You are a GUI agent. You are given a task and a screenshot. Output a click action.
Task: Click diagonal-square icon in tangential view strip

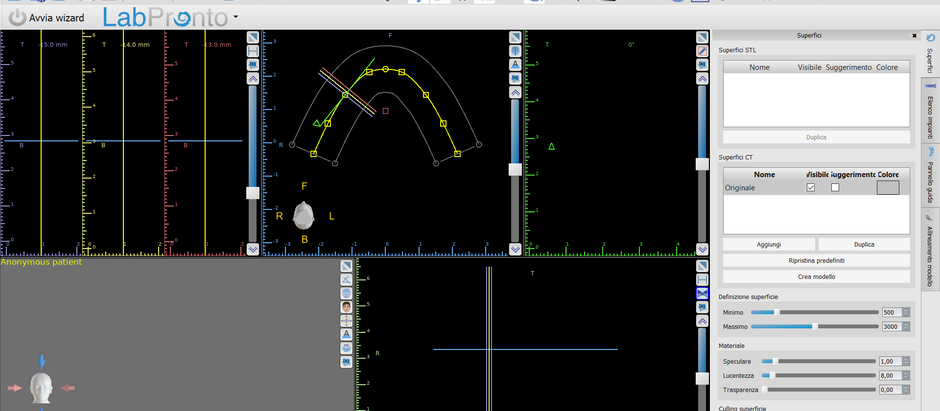pyautogui.click(x=703, y=37)
